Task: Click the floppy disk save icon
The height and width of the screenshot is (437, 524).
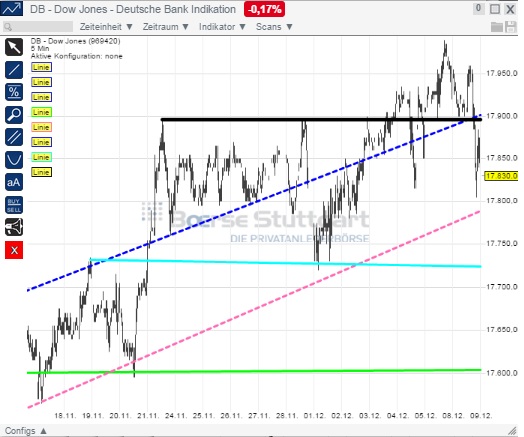Action: 511,27
